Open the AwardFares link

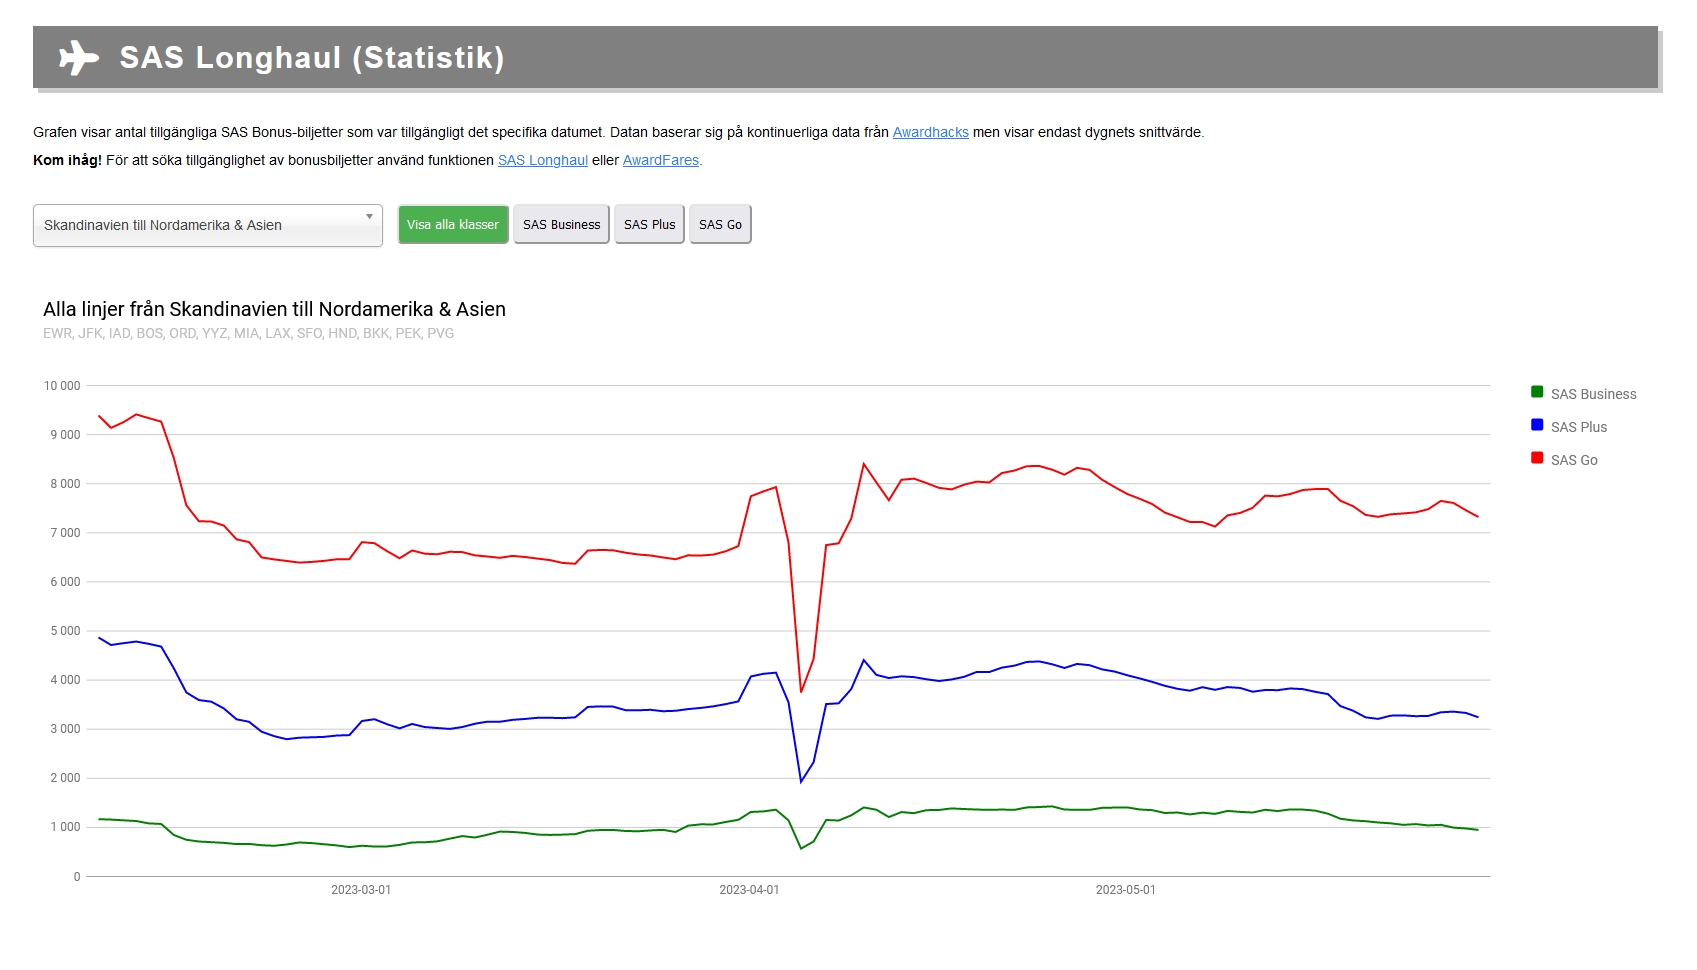pos(660,160)
